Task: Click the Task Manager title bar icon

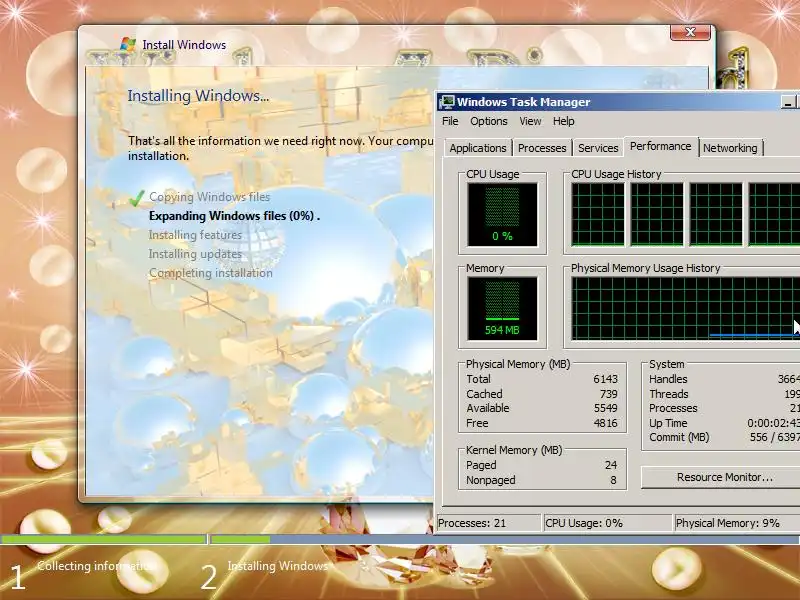Action: [446, 102]
